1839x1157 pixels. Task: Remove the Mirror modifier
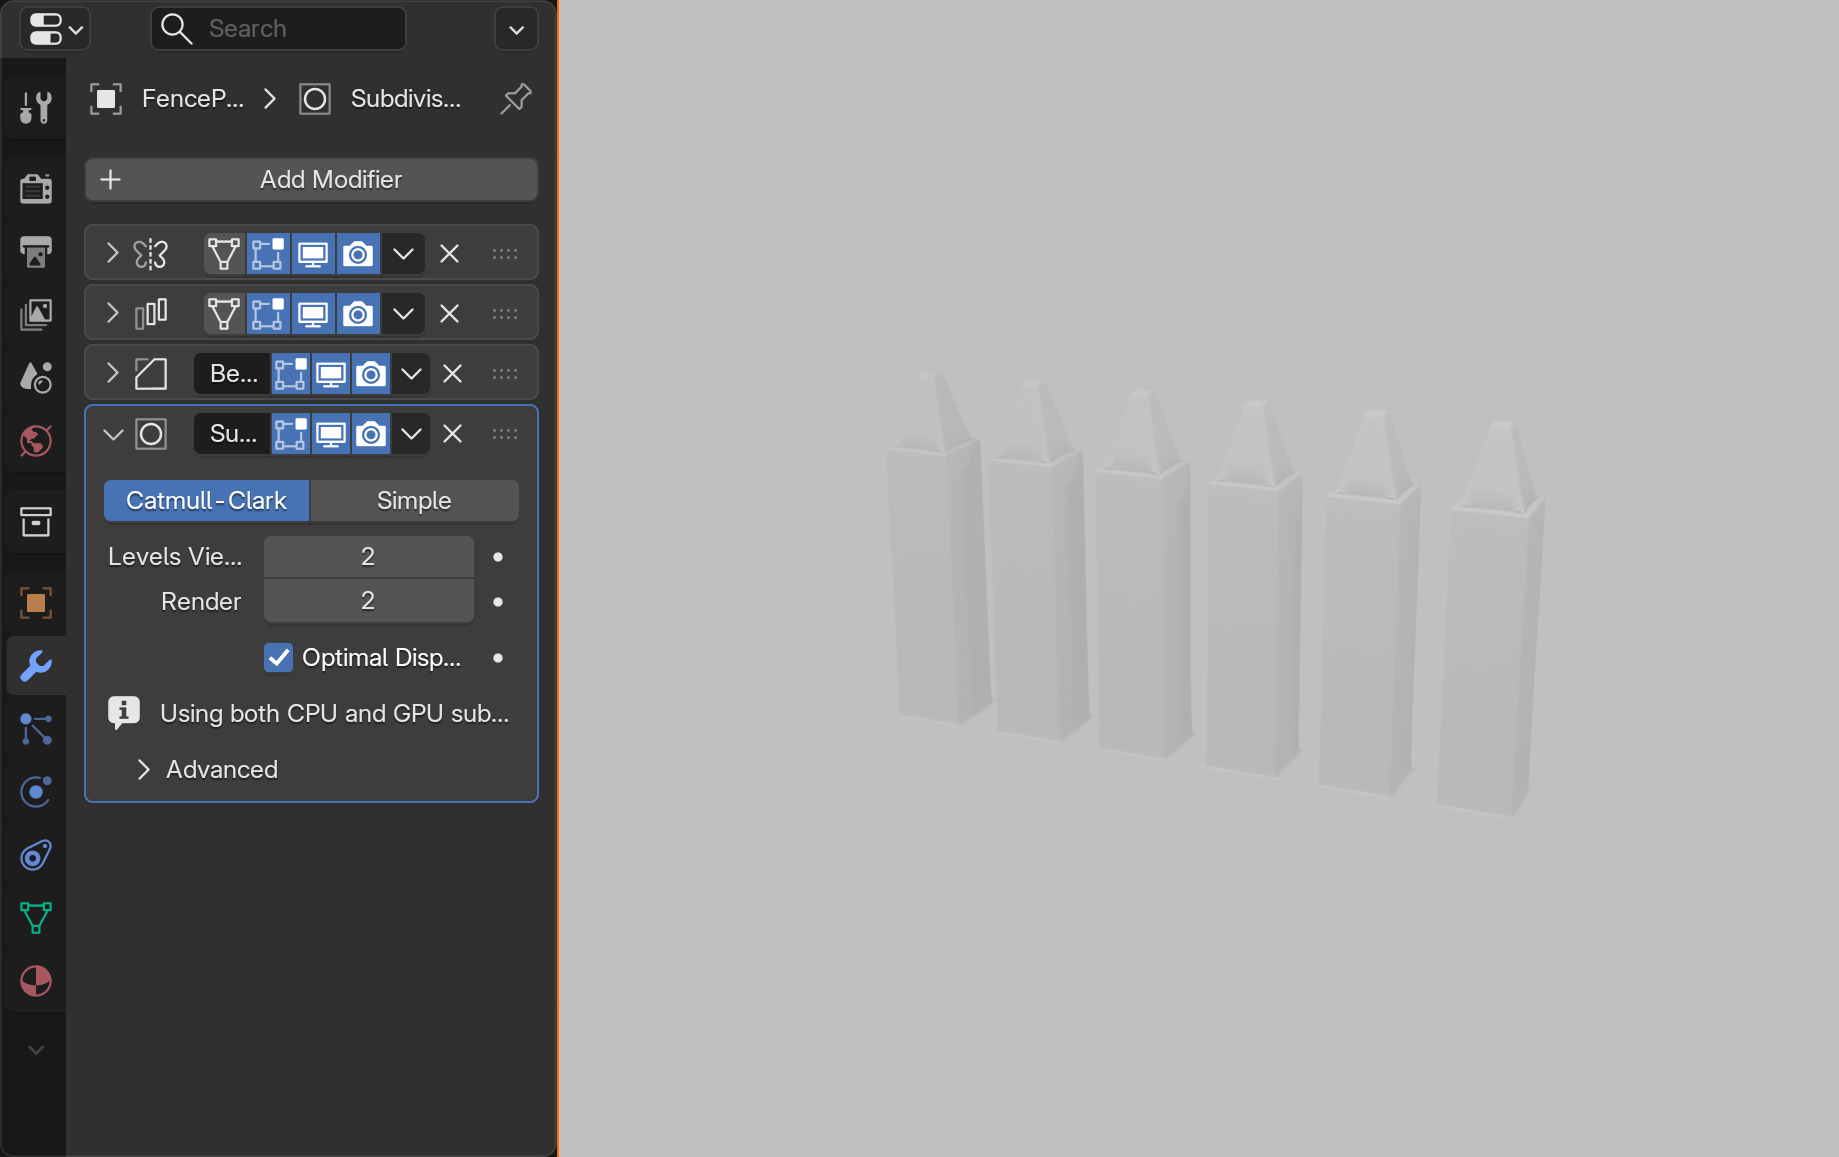click(x=450, y=253)
